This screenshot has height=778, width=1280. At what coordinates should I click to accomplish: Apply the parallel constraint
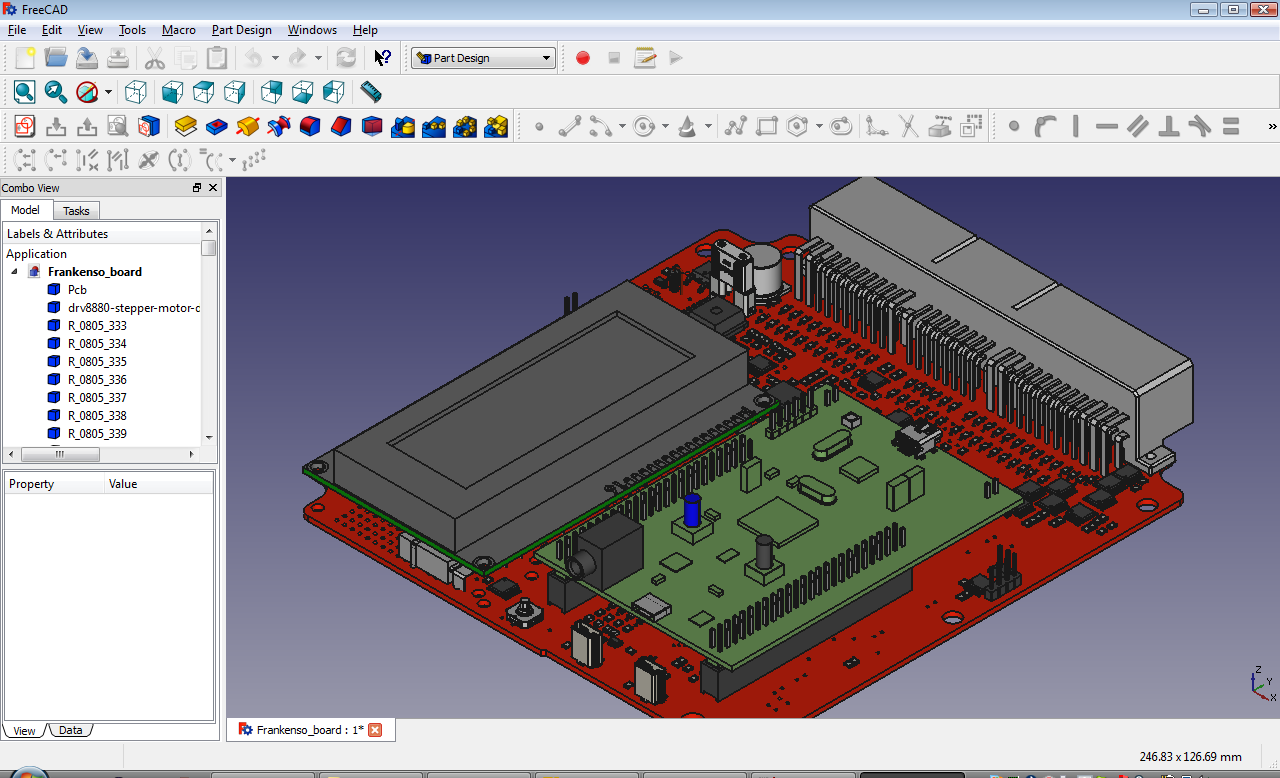tap(1138, 126)
